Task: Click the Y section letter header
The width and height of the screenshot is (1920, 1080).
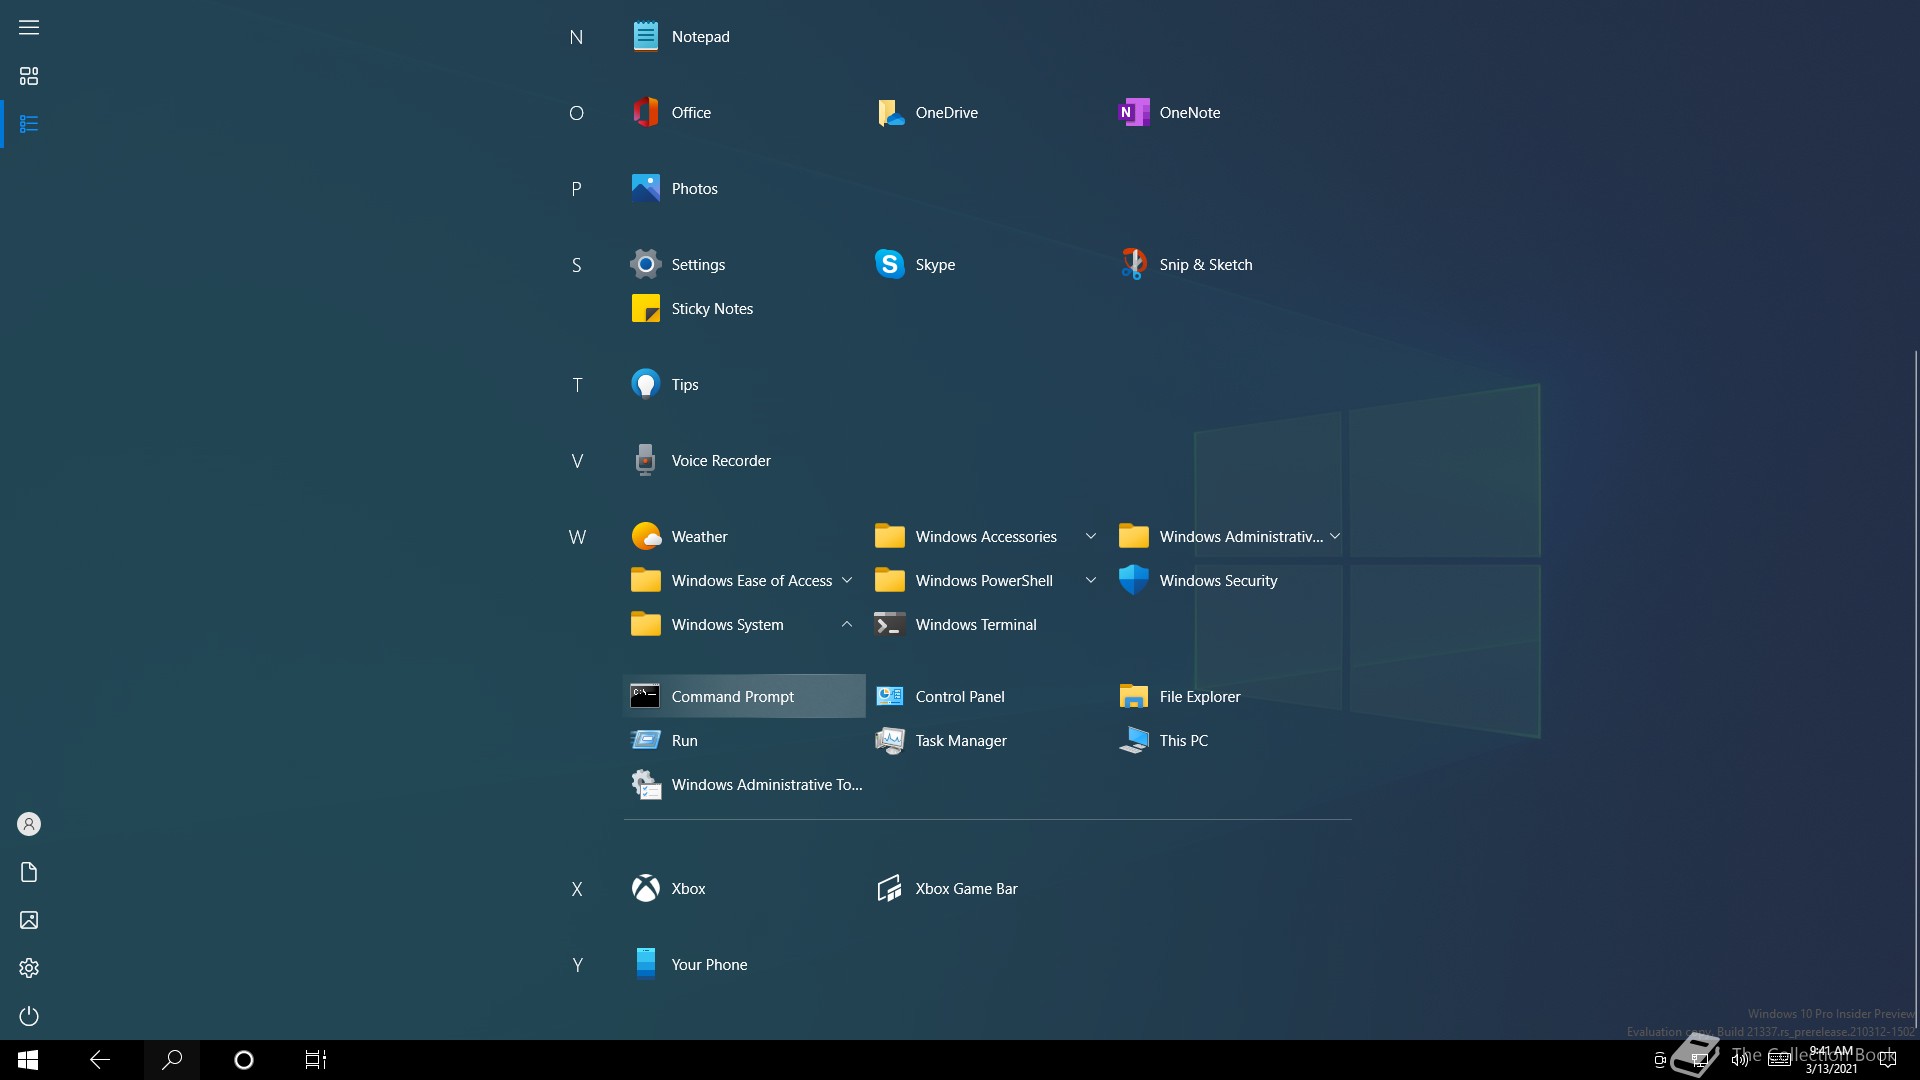Action: pyautogui.click(x=577, y=965)
